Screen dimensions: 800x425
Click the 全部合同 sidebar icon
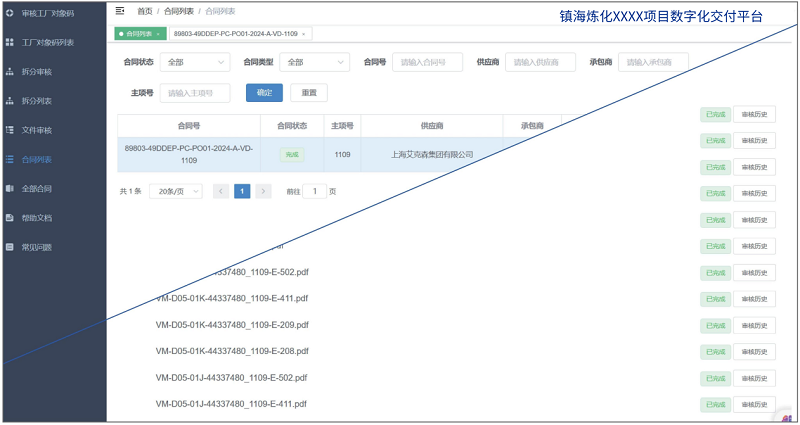10,188
